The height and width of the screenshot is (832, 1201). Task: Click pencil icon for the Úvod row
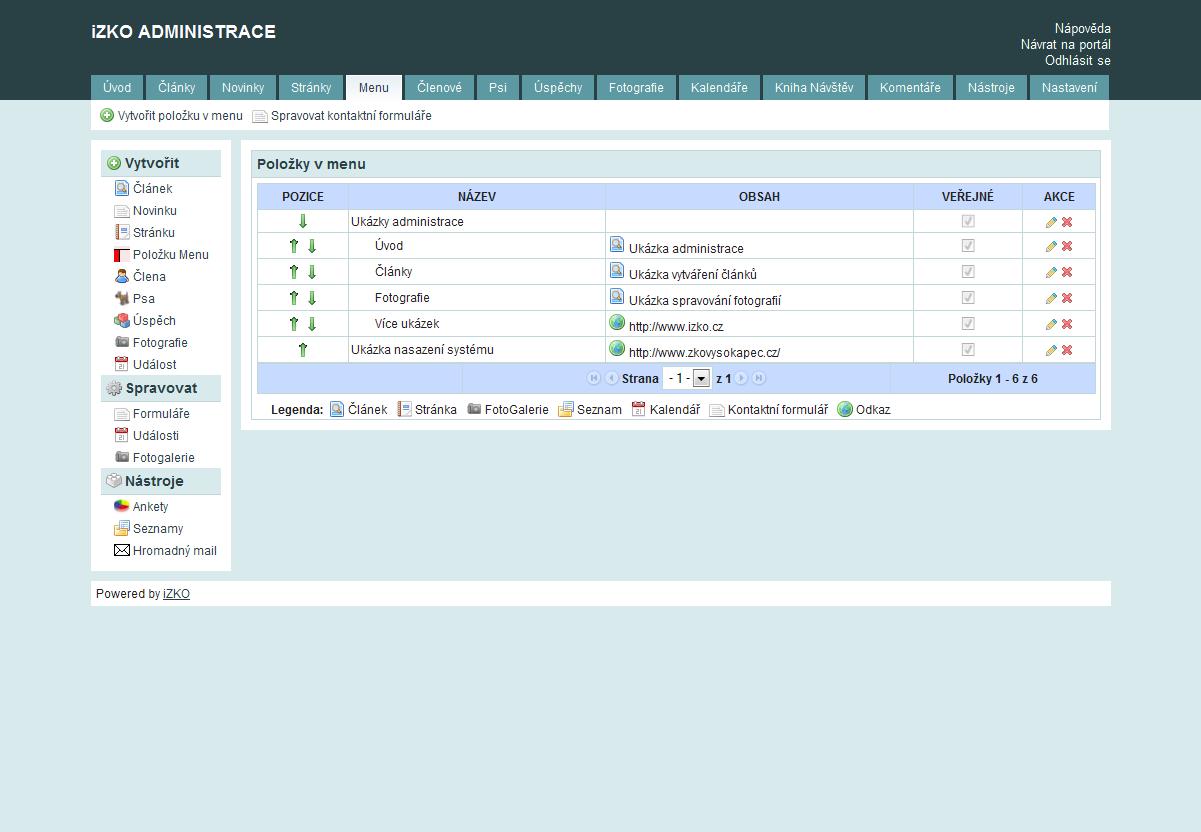tap(1051, 246)
